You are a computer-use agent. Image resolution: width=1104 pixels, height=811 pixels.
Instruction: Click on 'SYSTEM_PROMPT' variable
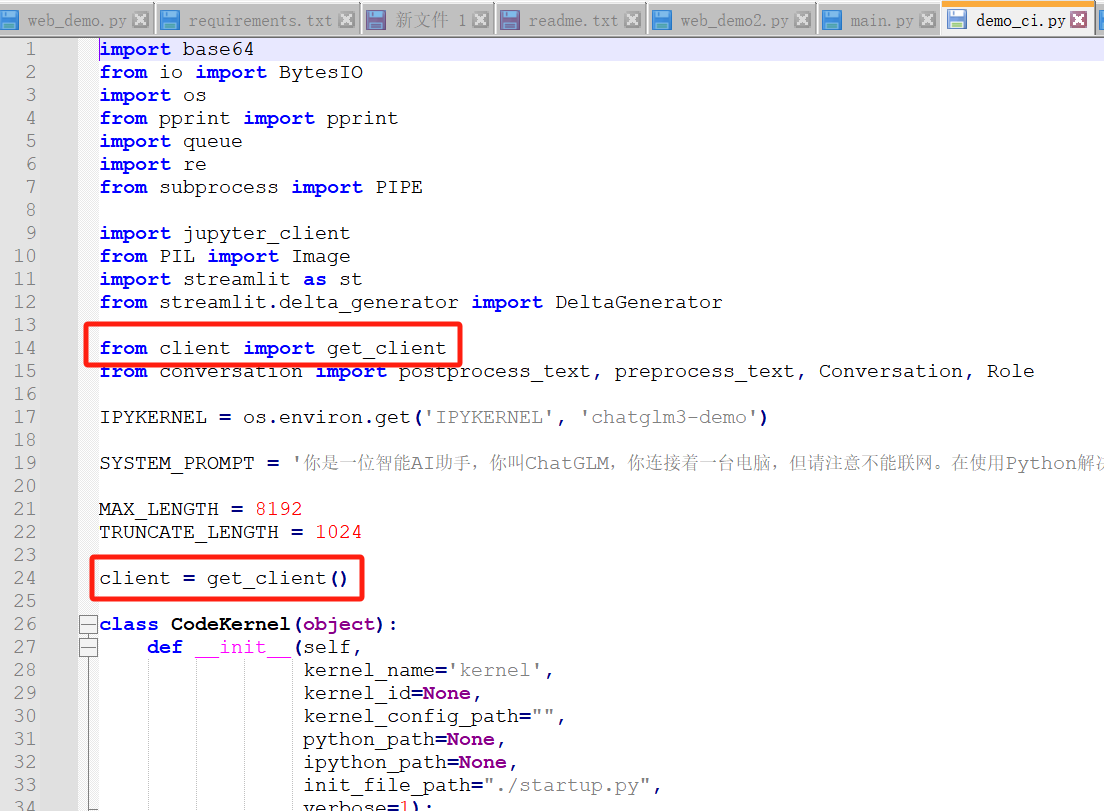pos(177,463)
